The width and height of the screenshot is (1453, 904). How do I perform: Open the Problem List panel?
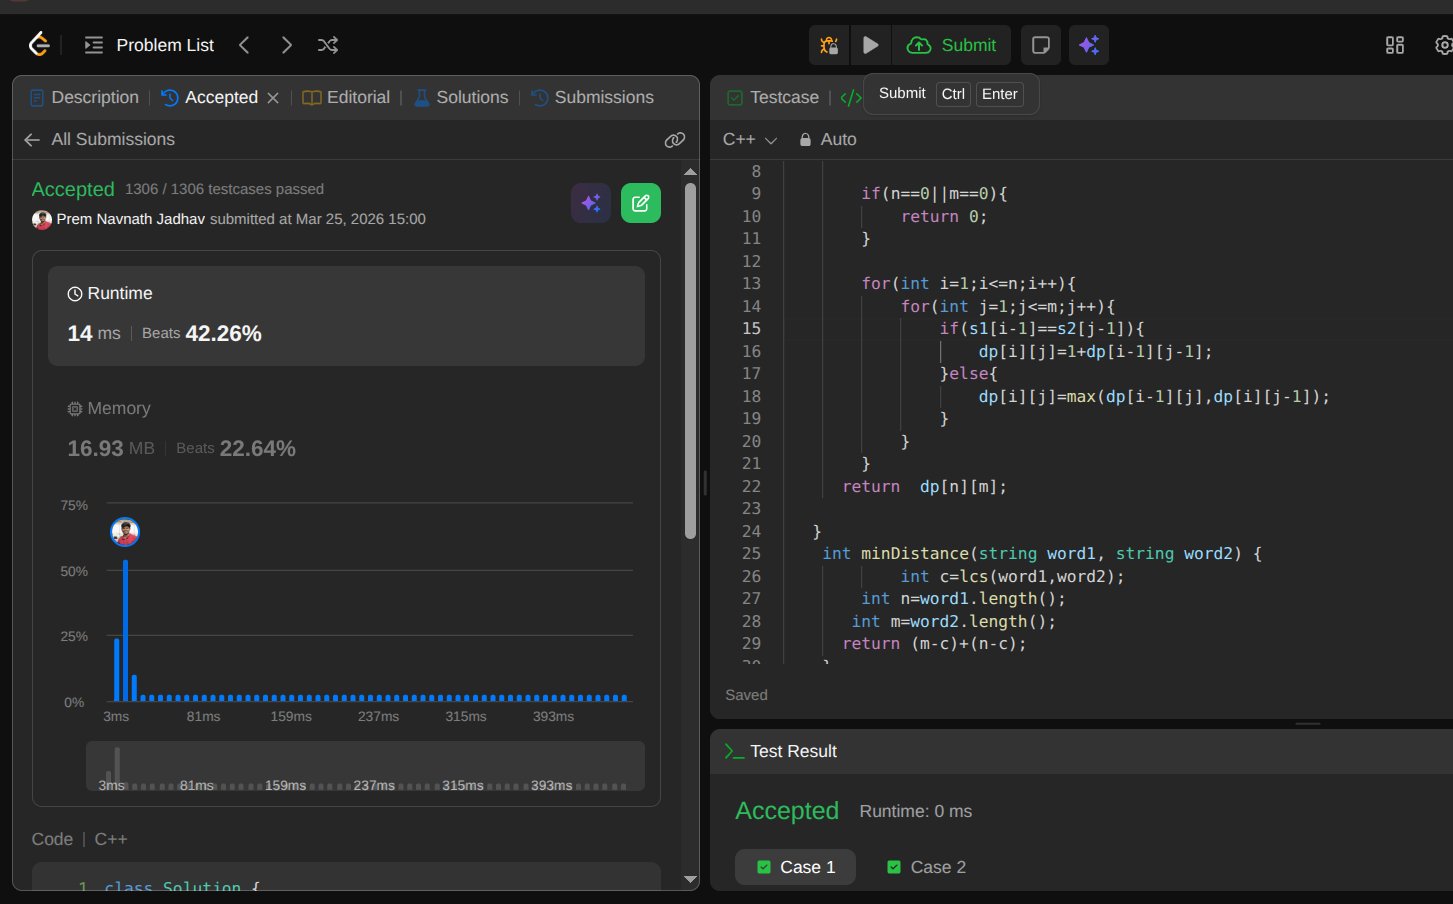[x=149, y=45]
